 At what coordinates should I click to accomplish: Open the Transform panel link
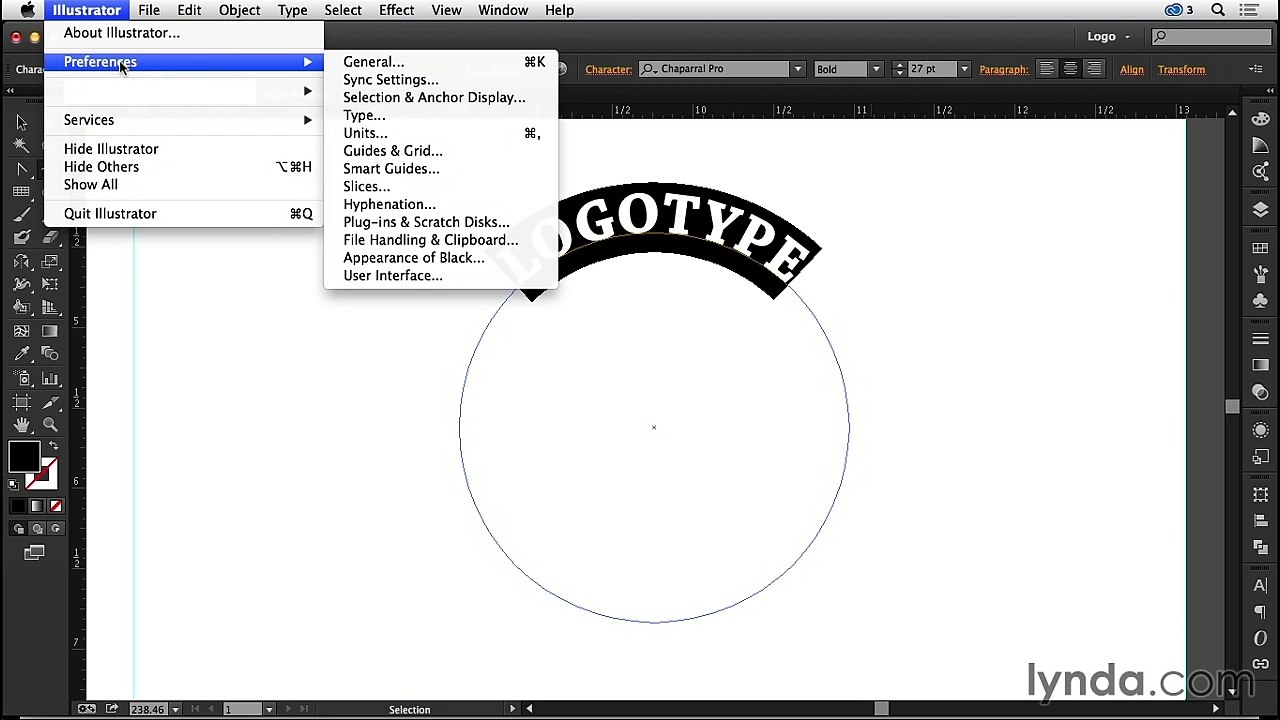tap(1181, 69)
